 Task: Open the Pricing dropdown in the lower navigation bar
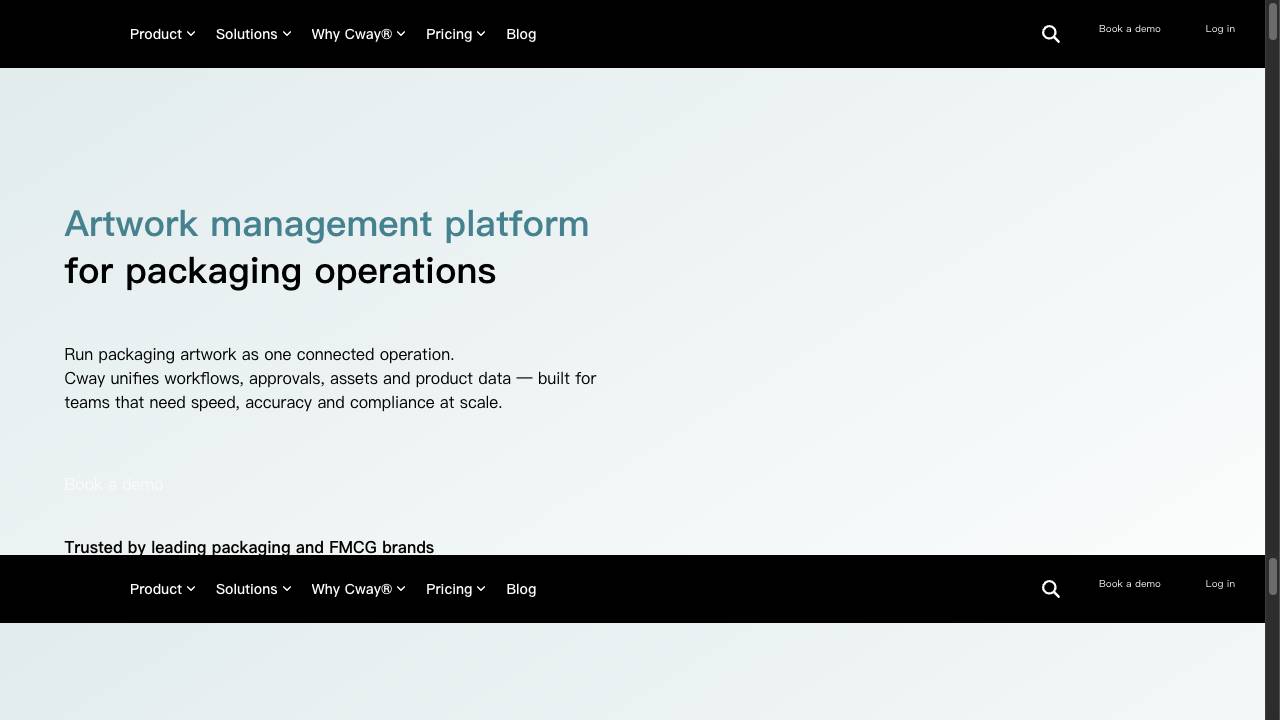(x=455, y=589)
